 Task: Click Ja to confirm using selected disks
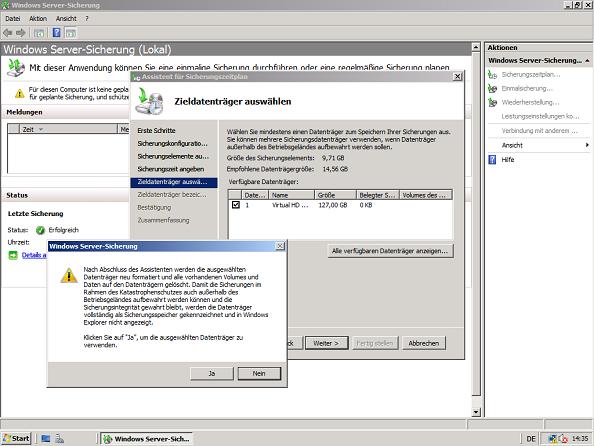coord(212,374)
